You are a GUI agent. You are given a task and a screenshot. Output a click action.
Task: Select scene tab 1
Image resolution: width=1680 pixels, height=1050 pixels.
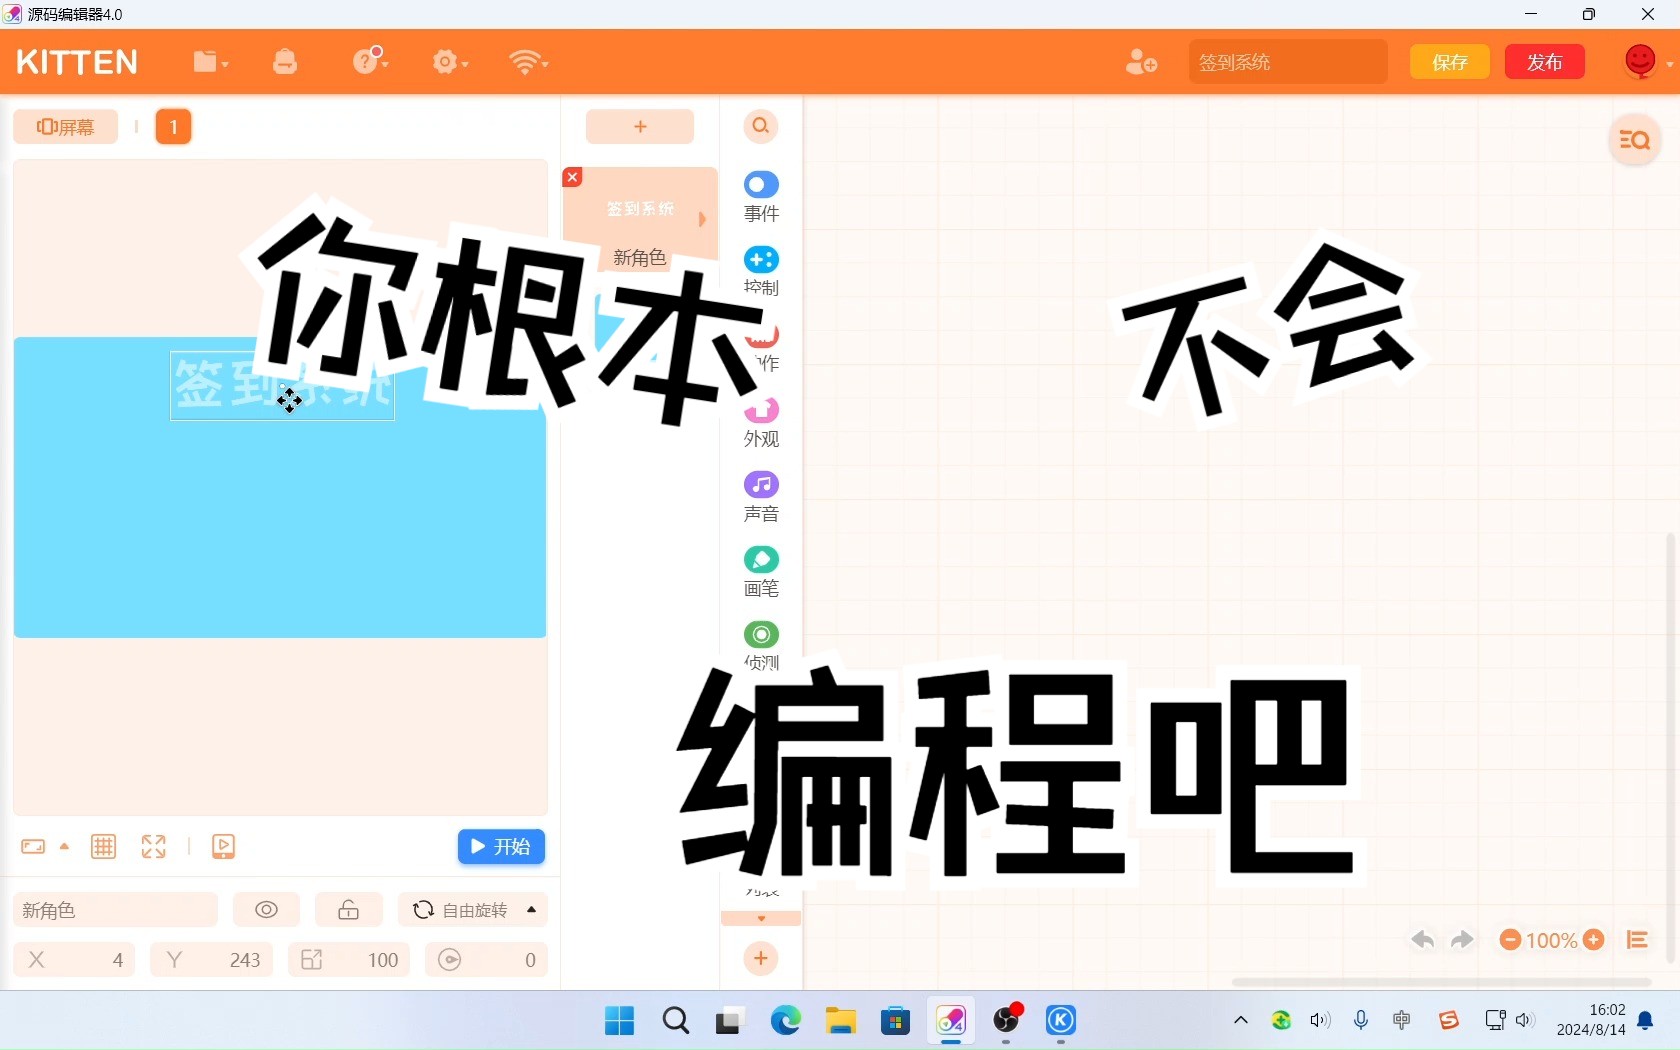point(174,126)
